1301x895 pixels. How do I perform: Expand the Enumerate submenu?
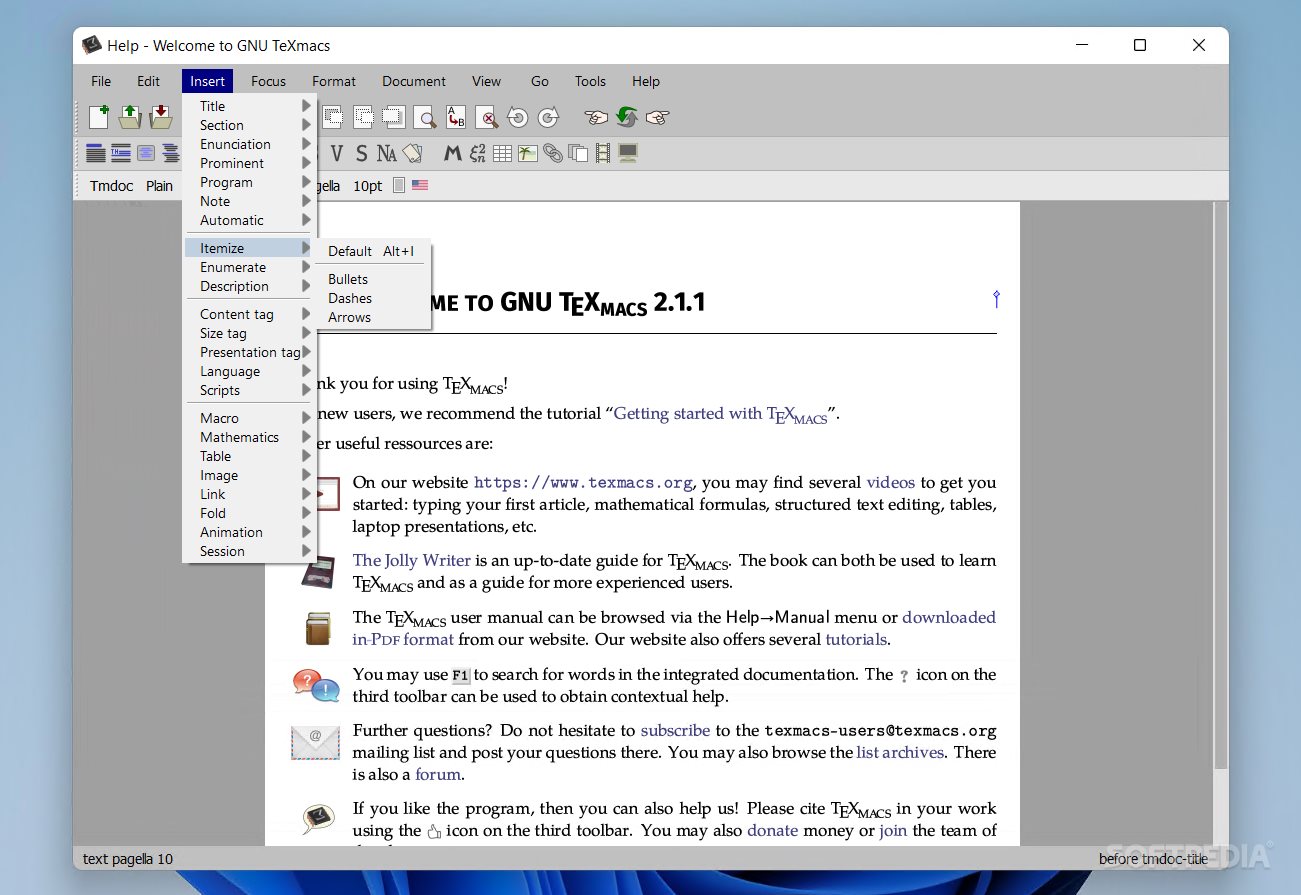click(250, 267)
